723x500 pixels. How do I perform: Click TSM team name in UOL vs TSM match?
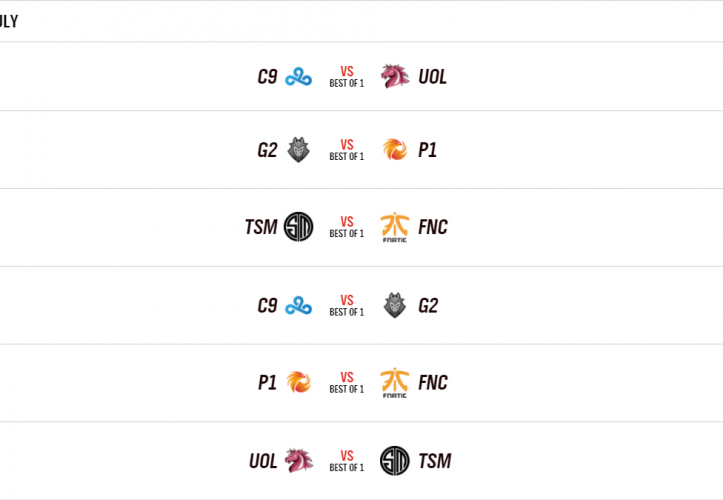click(x=435, y=460)
